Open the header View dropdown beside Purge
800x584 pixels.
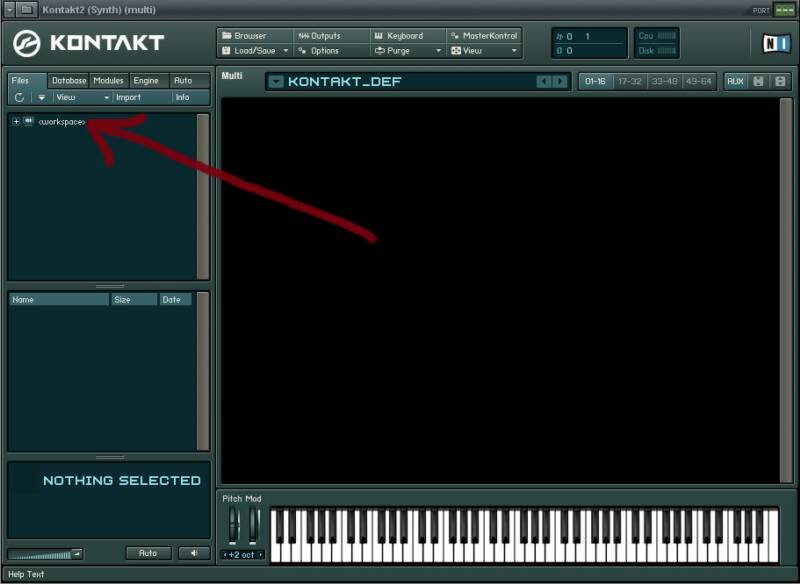coord(484,50)
